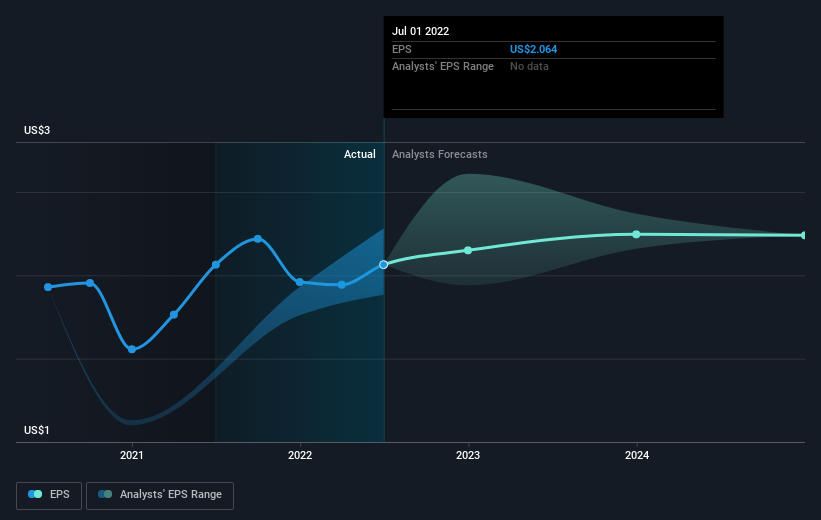The width and height of the screenshot is (821, 520).
Task: Click the mid-2021 EPS data point
Action: 216,265
